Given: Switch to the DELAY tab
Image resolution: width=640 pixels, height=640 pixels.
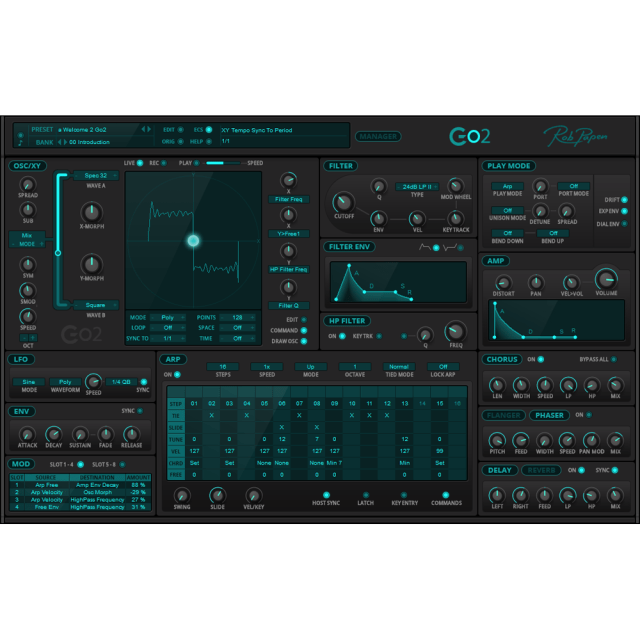Looking at the screenshot, I should (500, 470).
